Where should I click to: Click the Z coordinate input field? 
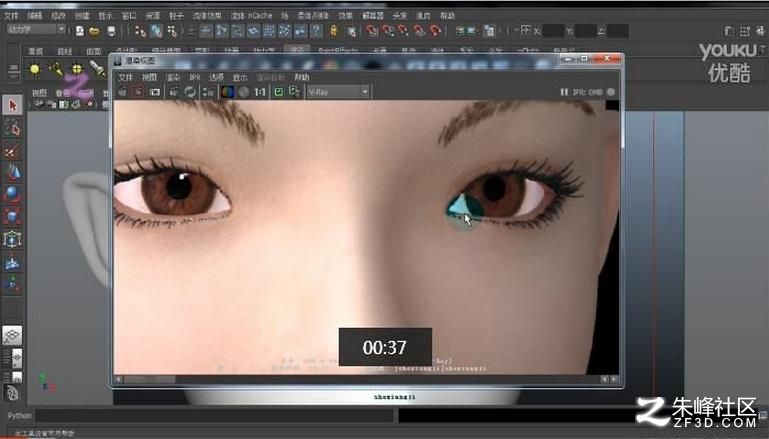[617, 31]
